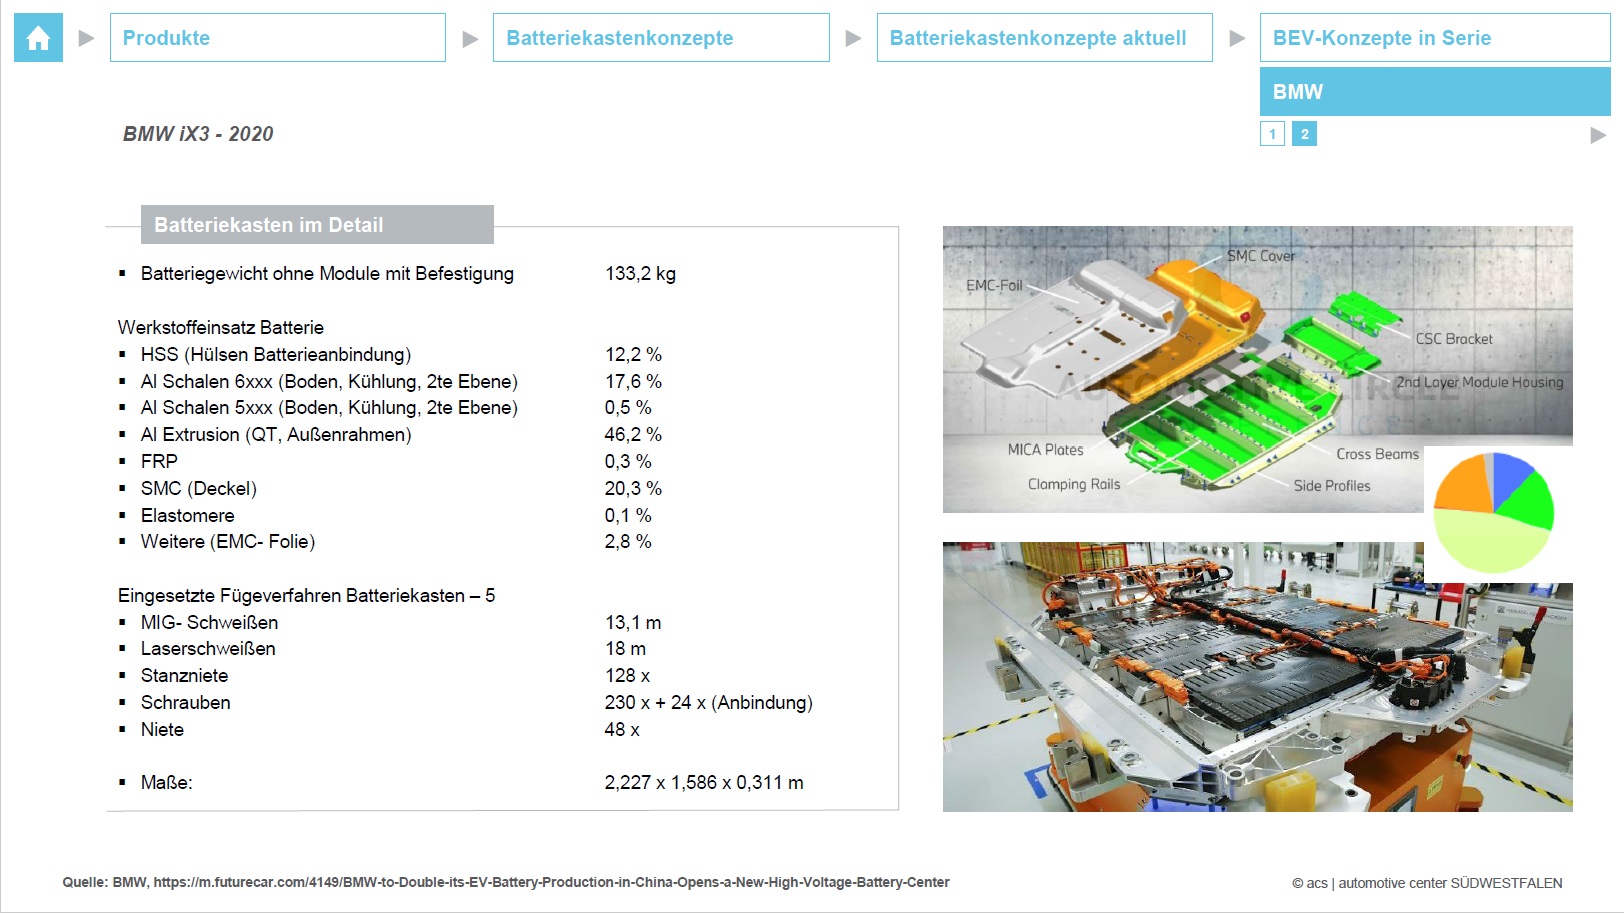1624x913 pixels.
Task: Click the home icon button
Action: click(38, 38)
